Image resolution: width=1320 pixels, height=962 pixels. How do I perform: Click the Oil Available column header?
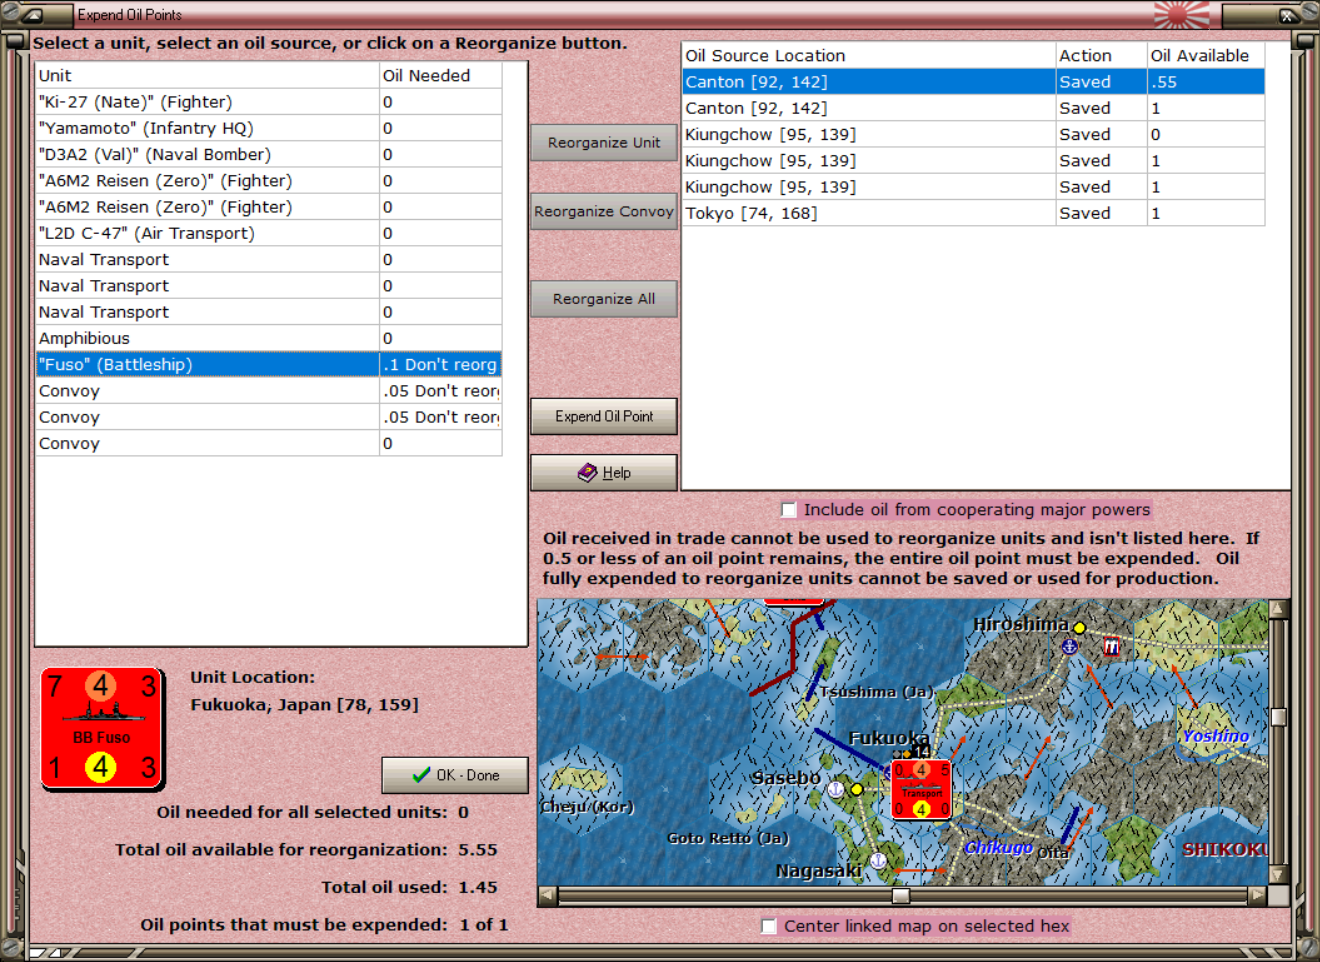point(1205,56)
